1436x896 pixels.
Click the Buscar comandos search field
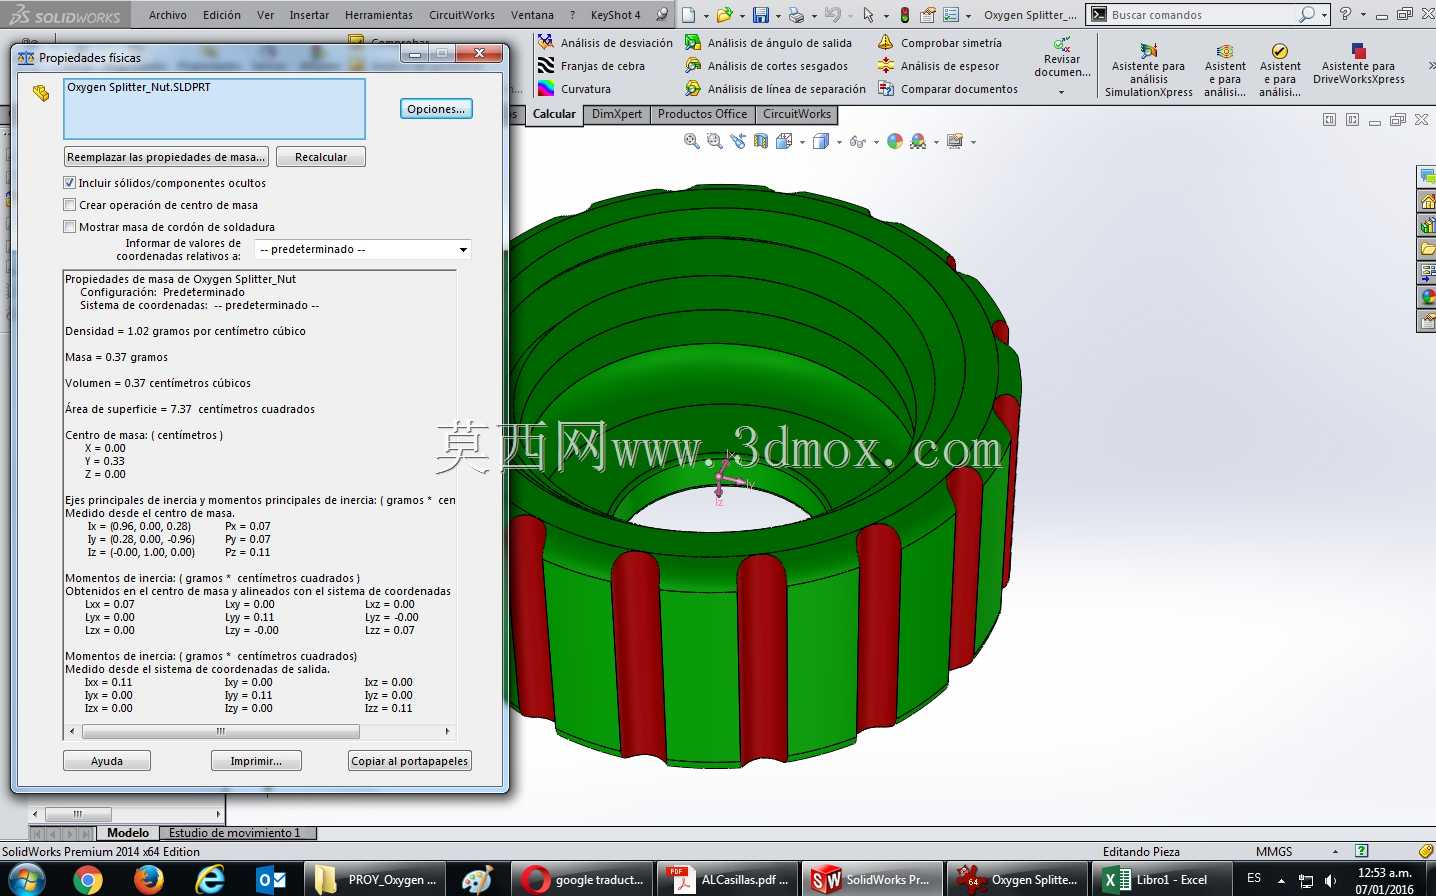pyautogui.click(x=1200, y=15)
